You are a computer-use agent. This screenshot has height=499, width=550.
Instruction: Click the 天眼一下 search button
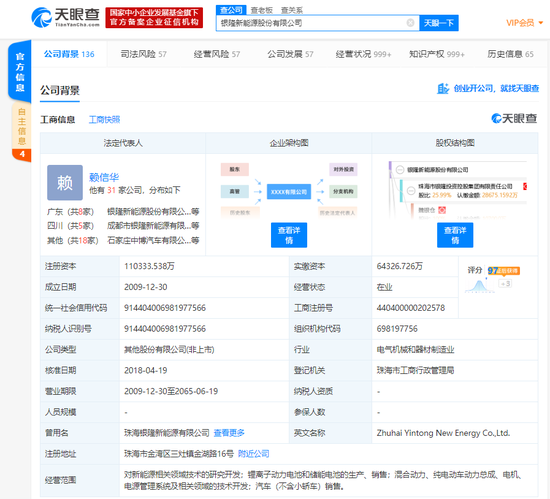pos(439,23)
